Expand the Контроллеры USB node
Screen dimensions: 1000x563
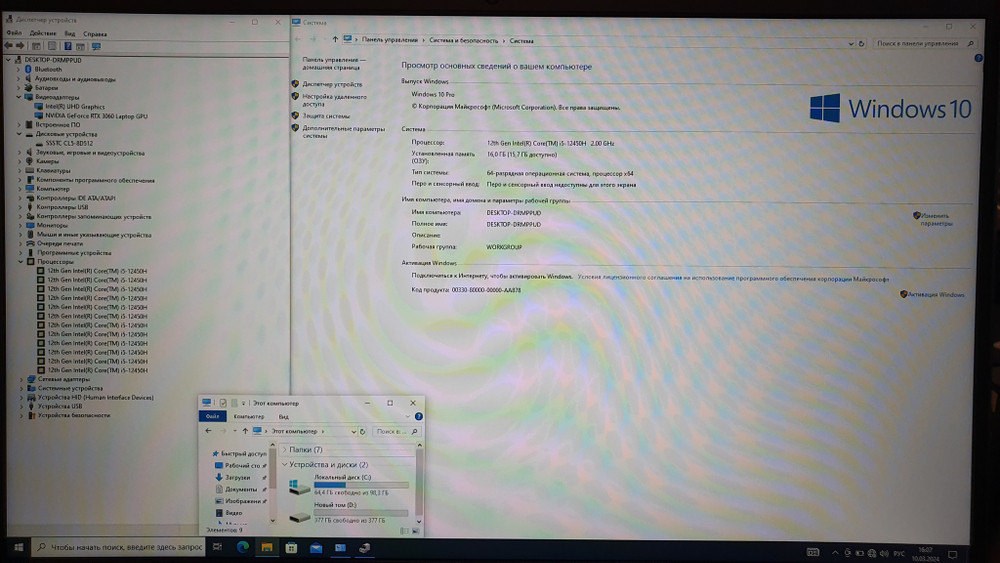point(20,207)
